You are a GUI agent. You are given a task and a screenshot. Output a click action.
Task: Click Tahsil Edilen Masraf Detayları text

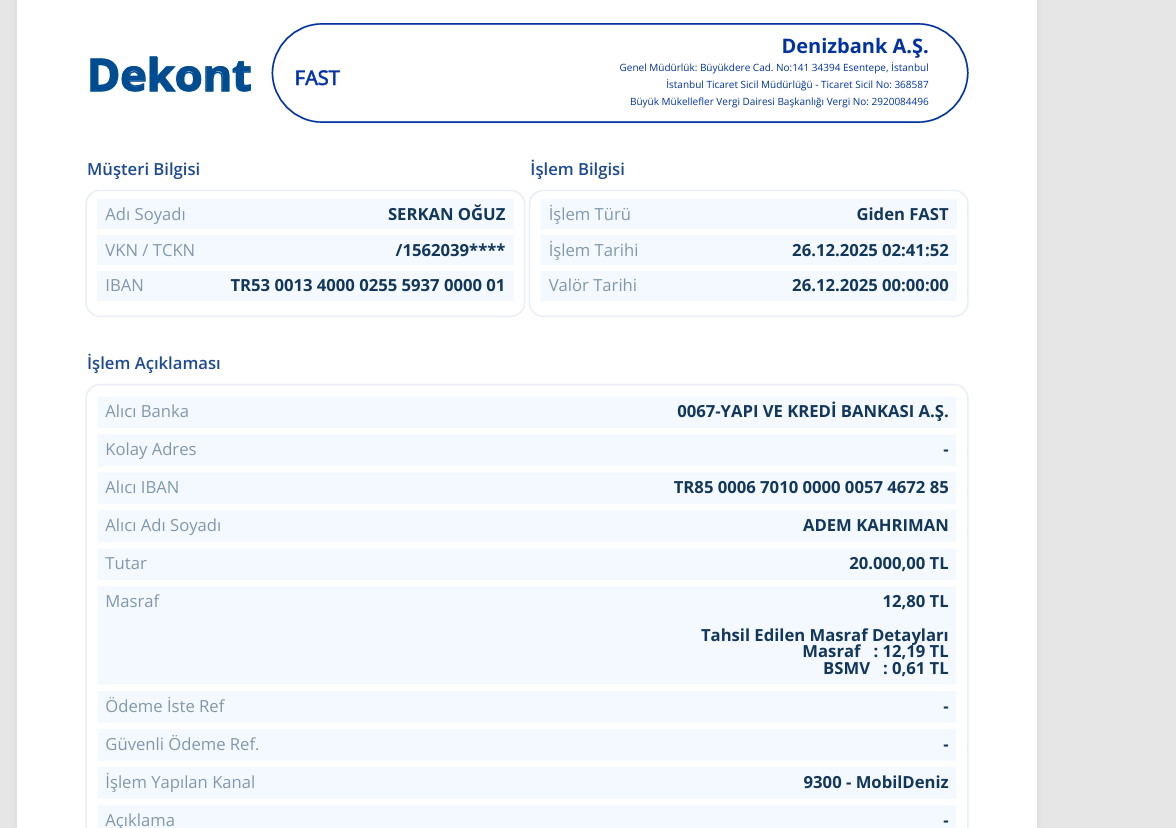point(824,635)
